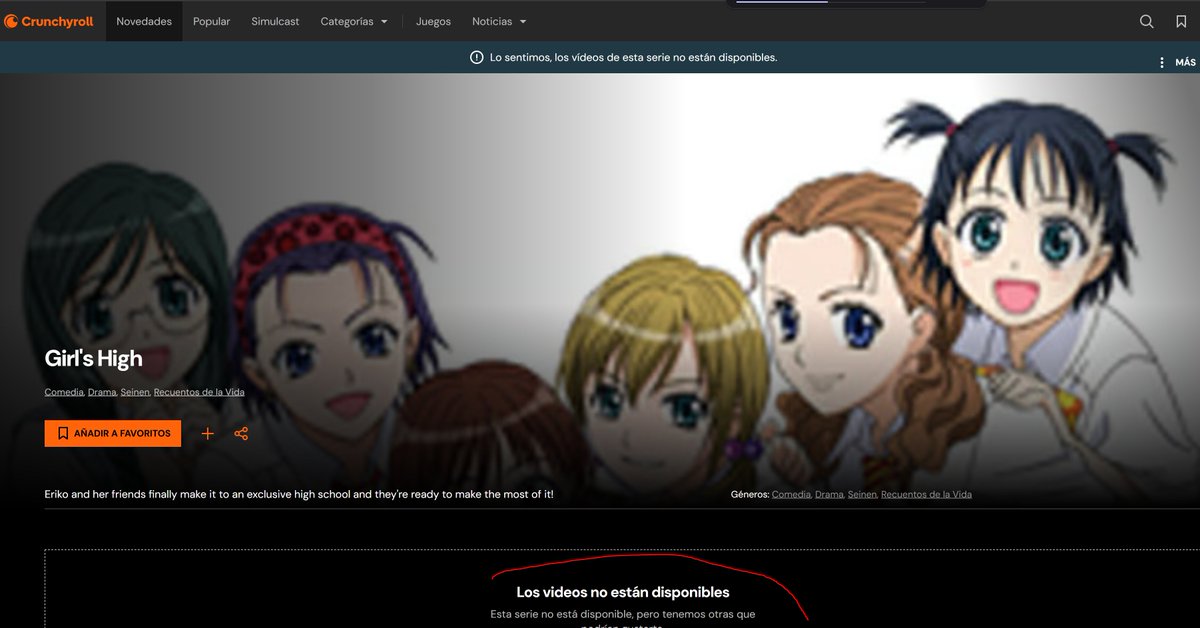The height and width of the screenshot is (628, 1200).
Task: Click the share icon
Action: [241, 433]
